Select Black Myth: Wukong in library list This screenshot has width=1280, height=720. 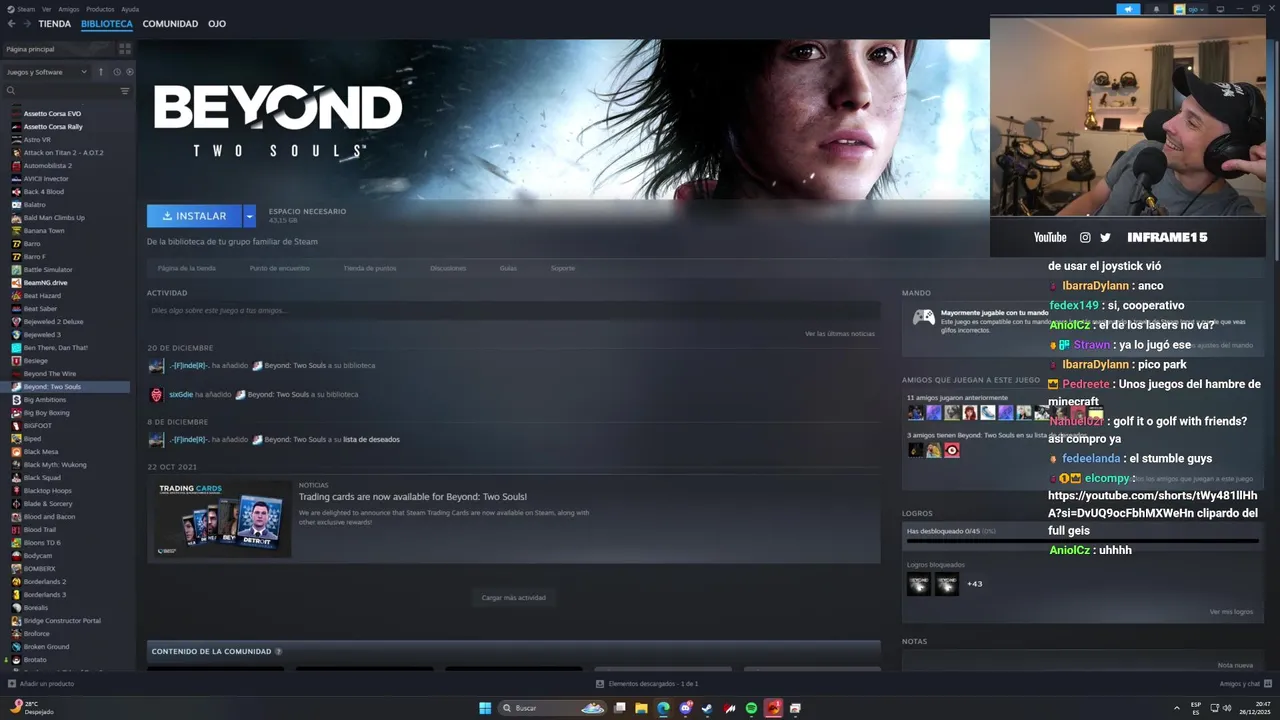click(x=55, y=465)
